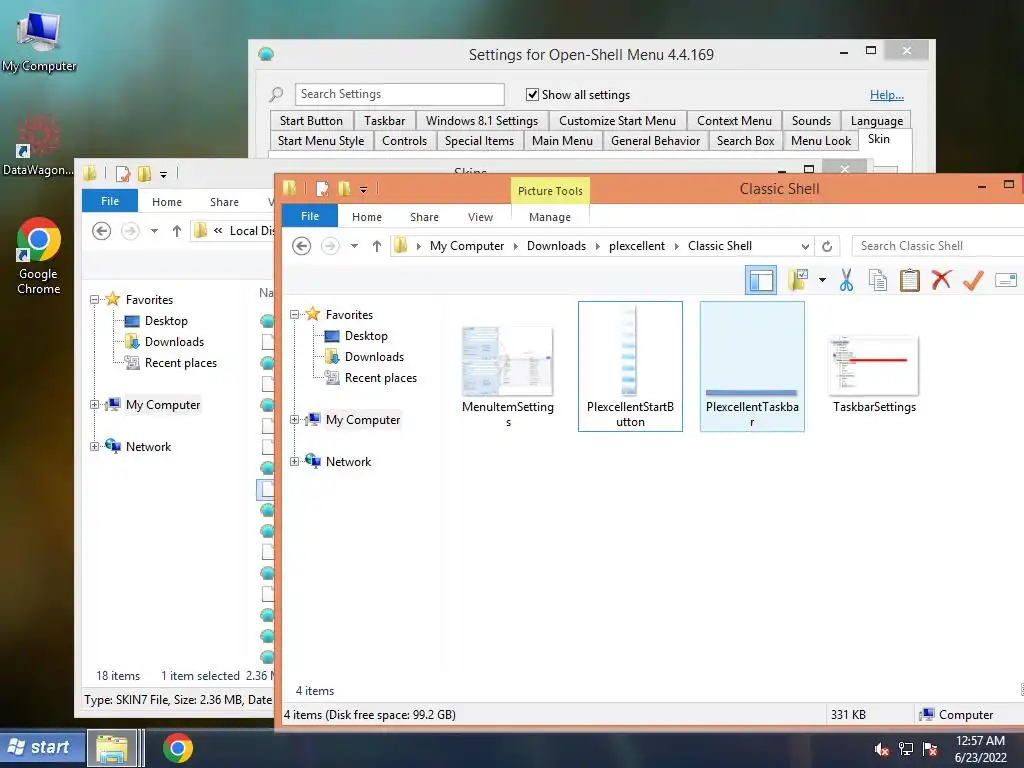
Task: Open File Explorer from the taskbar
Action: click(x=112, y=748)
